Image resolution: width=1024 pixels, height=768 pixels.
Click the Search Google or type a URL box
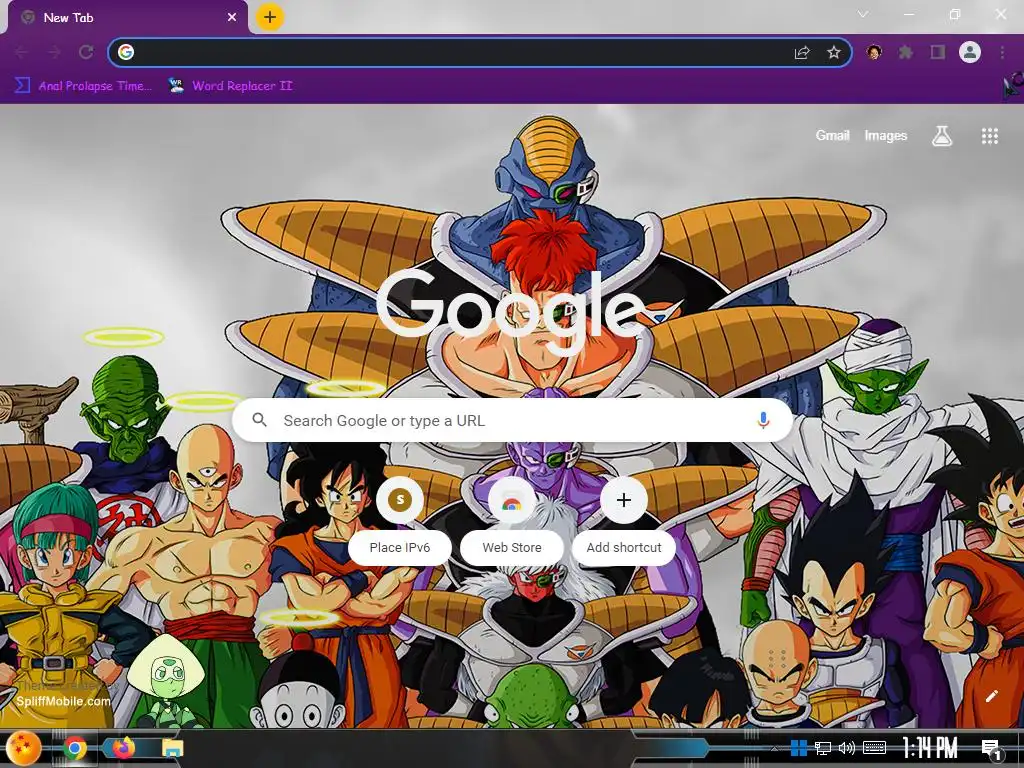click(x=513, y=421)
